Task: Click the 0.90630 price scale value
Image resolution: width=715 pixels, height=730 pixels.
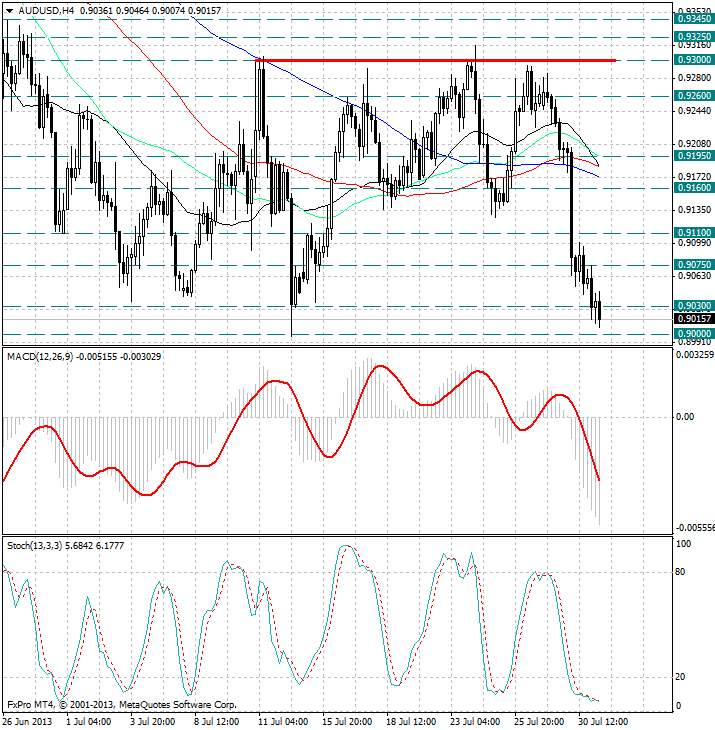Action: (695, 276)
